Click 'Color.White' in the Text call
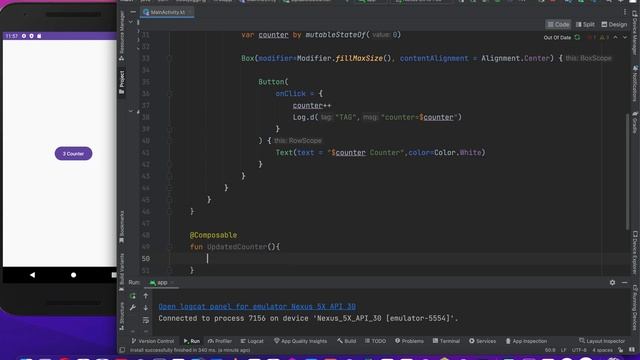 pyautogui.click(x=458, y=153)
